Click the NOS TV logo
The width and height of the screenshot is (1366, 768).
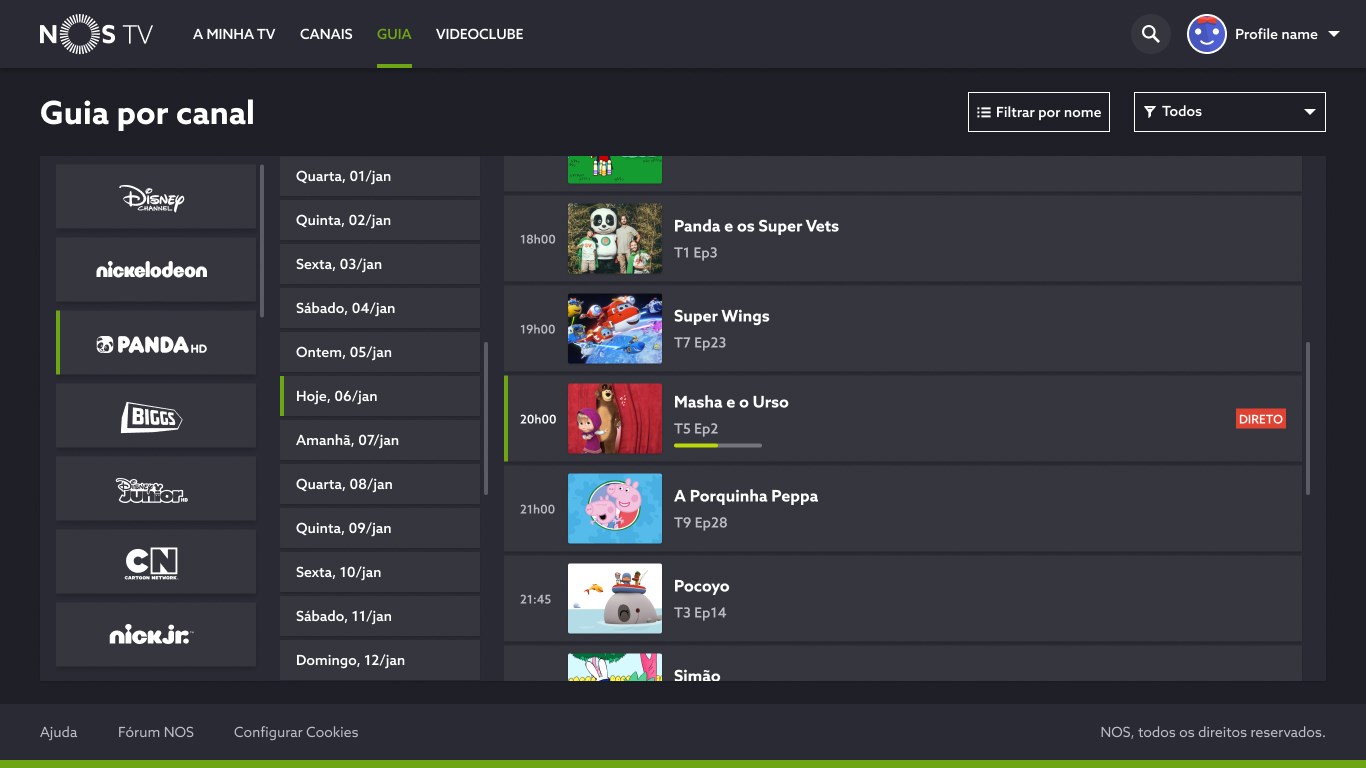coord(96,34)
